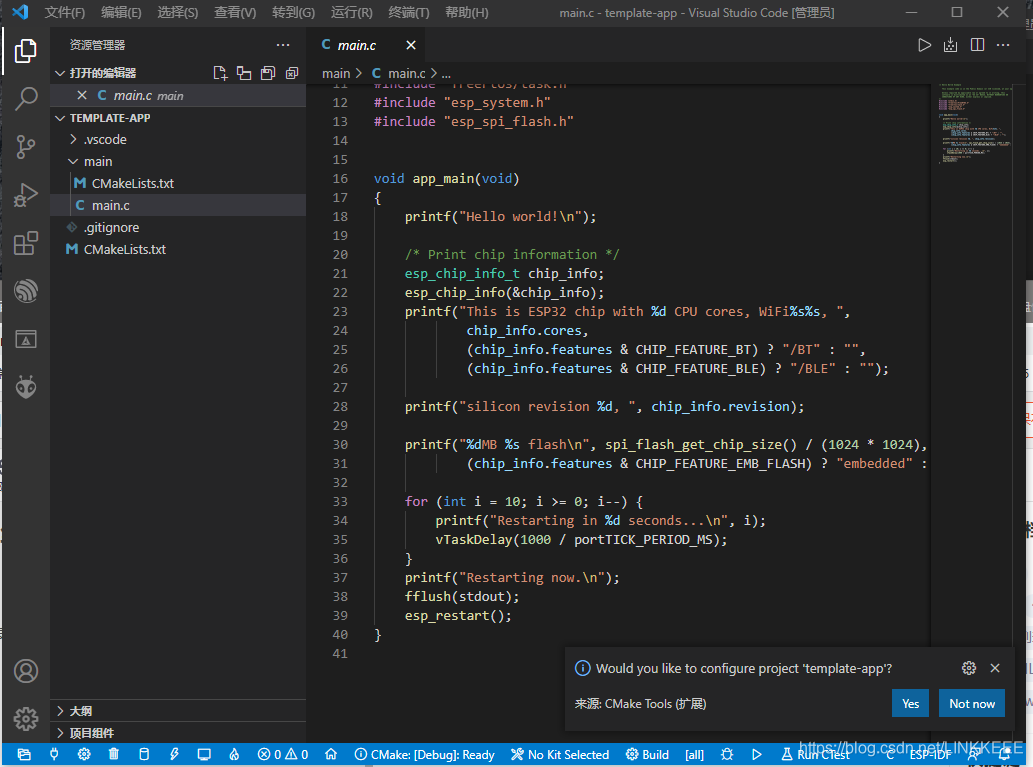Open the monitor icon in the status bar

(x=204, y=754)
